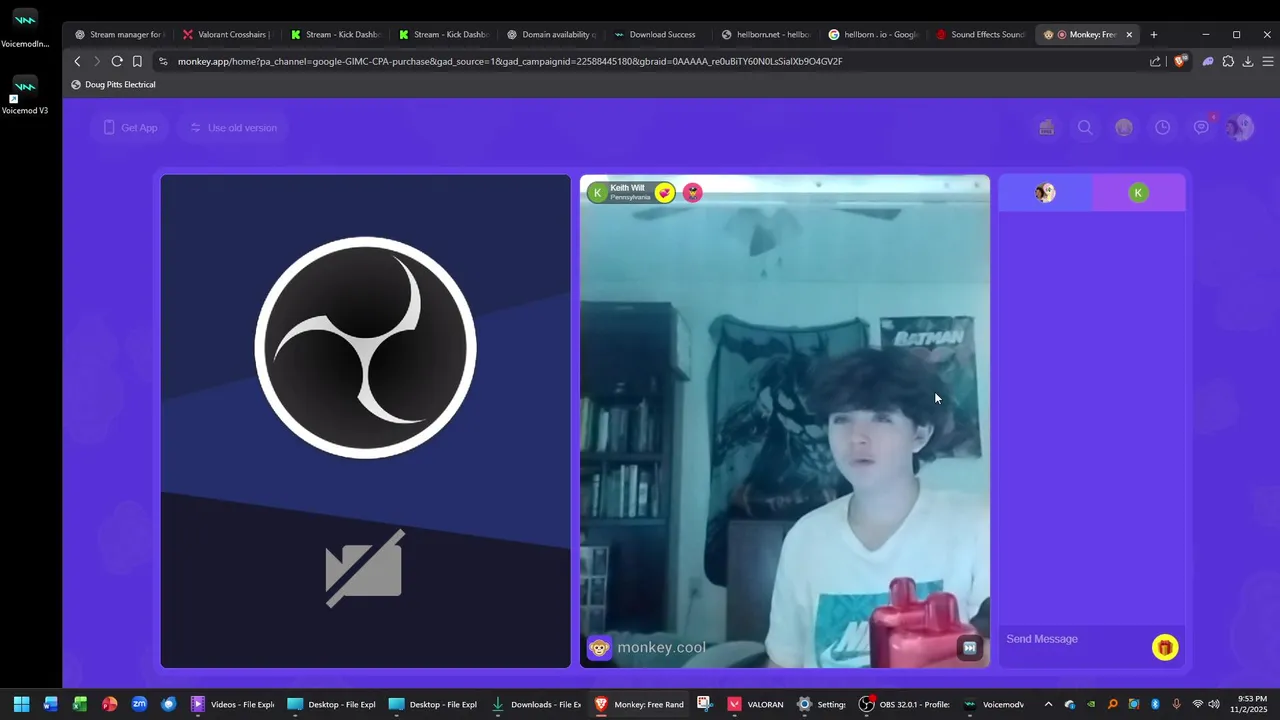Click the monkey.cool logo on video
The height and width of the screenshot is (720, 1280).
[x=646, y=648]
